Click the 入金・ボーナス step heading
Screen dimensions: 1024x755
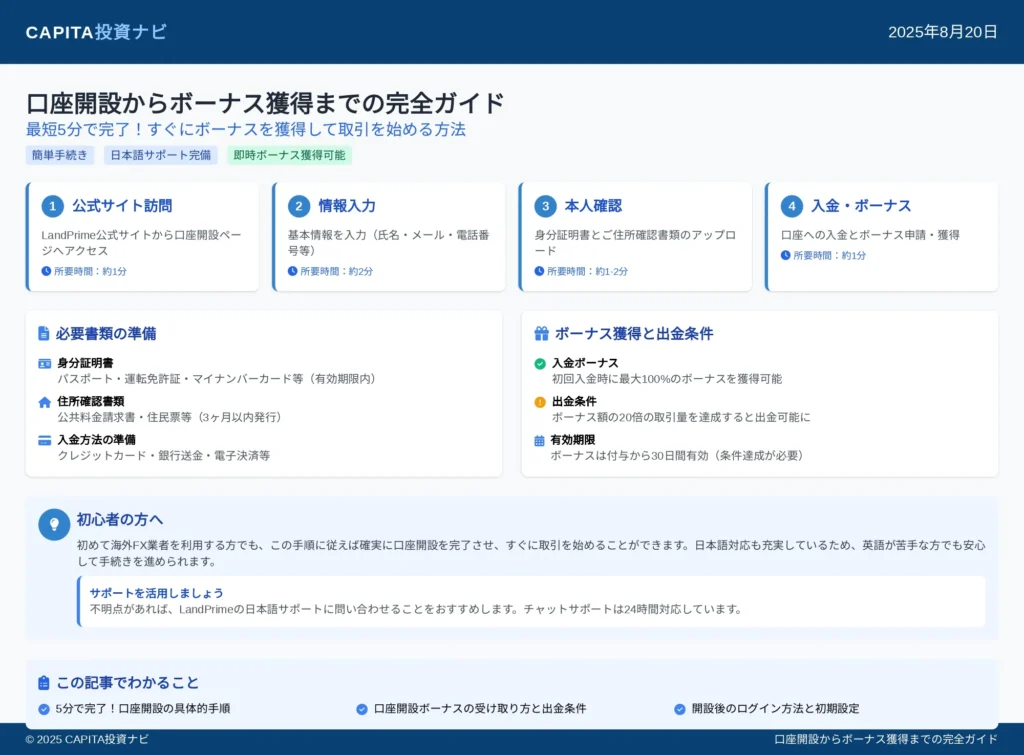[x=861, y=206]
